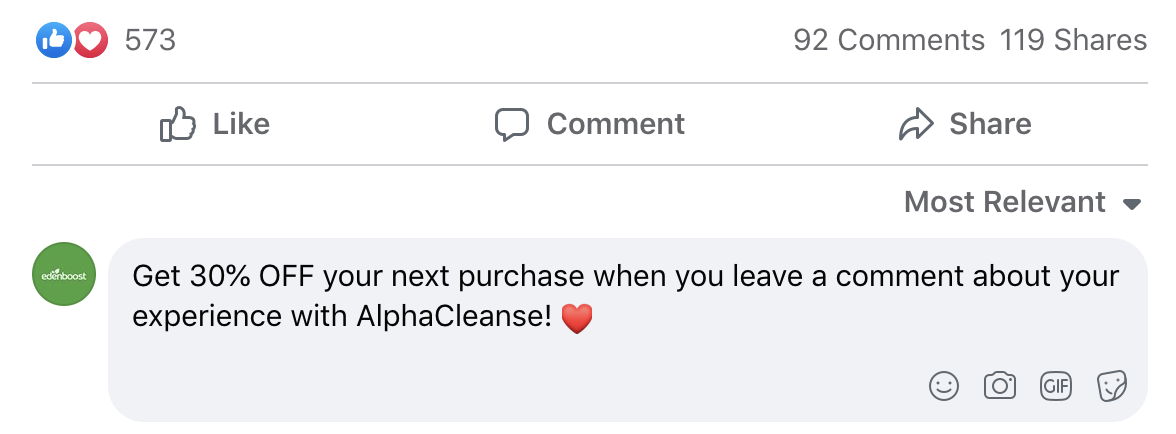Click the speech bubble Comment icon
Viewport: 1176px width, 434px height.
click(x=511, y=124)
